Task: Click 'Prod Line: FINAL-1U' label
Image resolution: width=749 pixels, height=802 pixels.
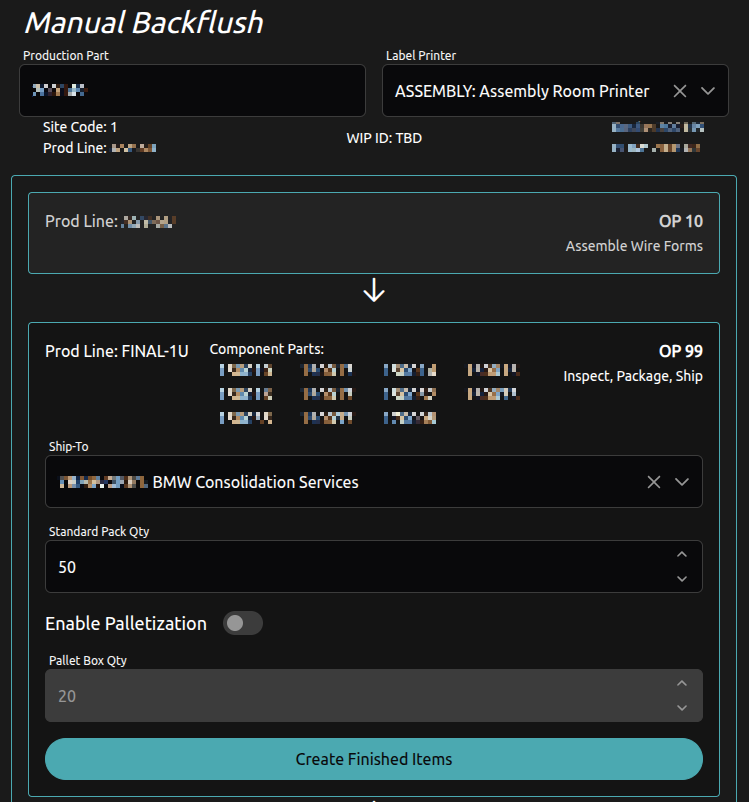Action: tap(117, 351)
